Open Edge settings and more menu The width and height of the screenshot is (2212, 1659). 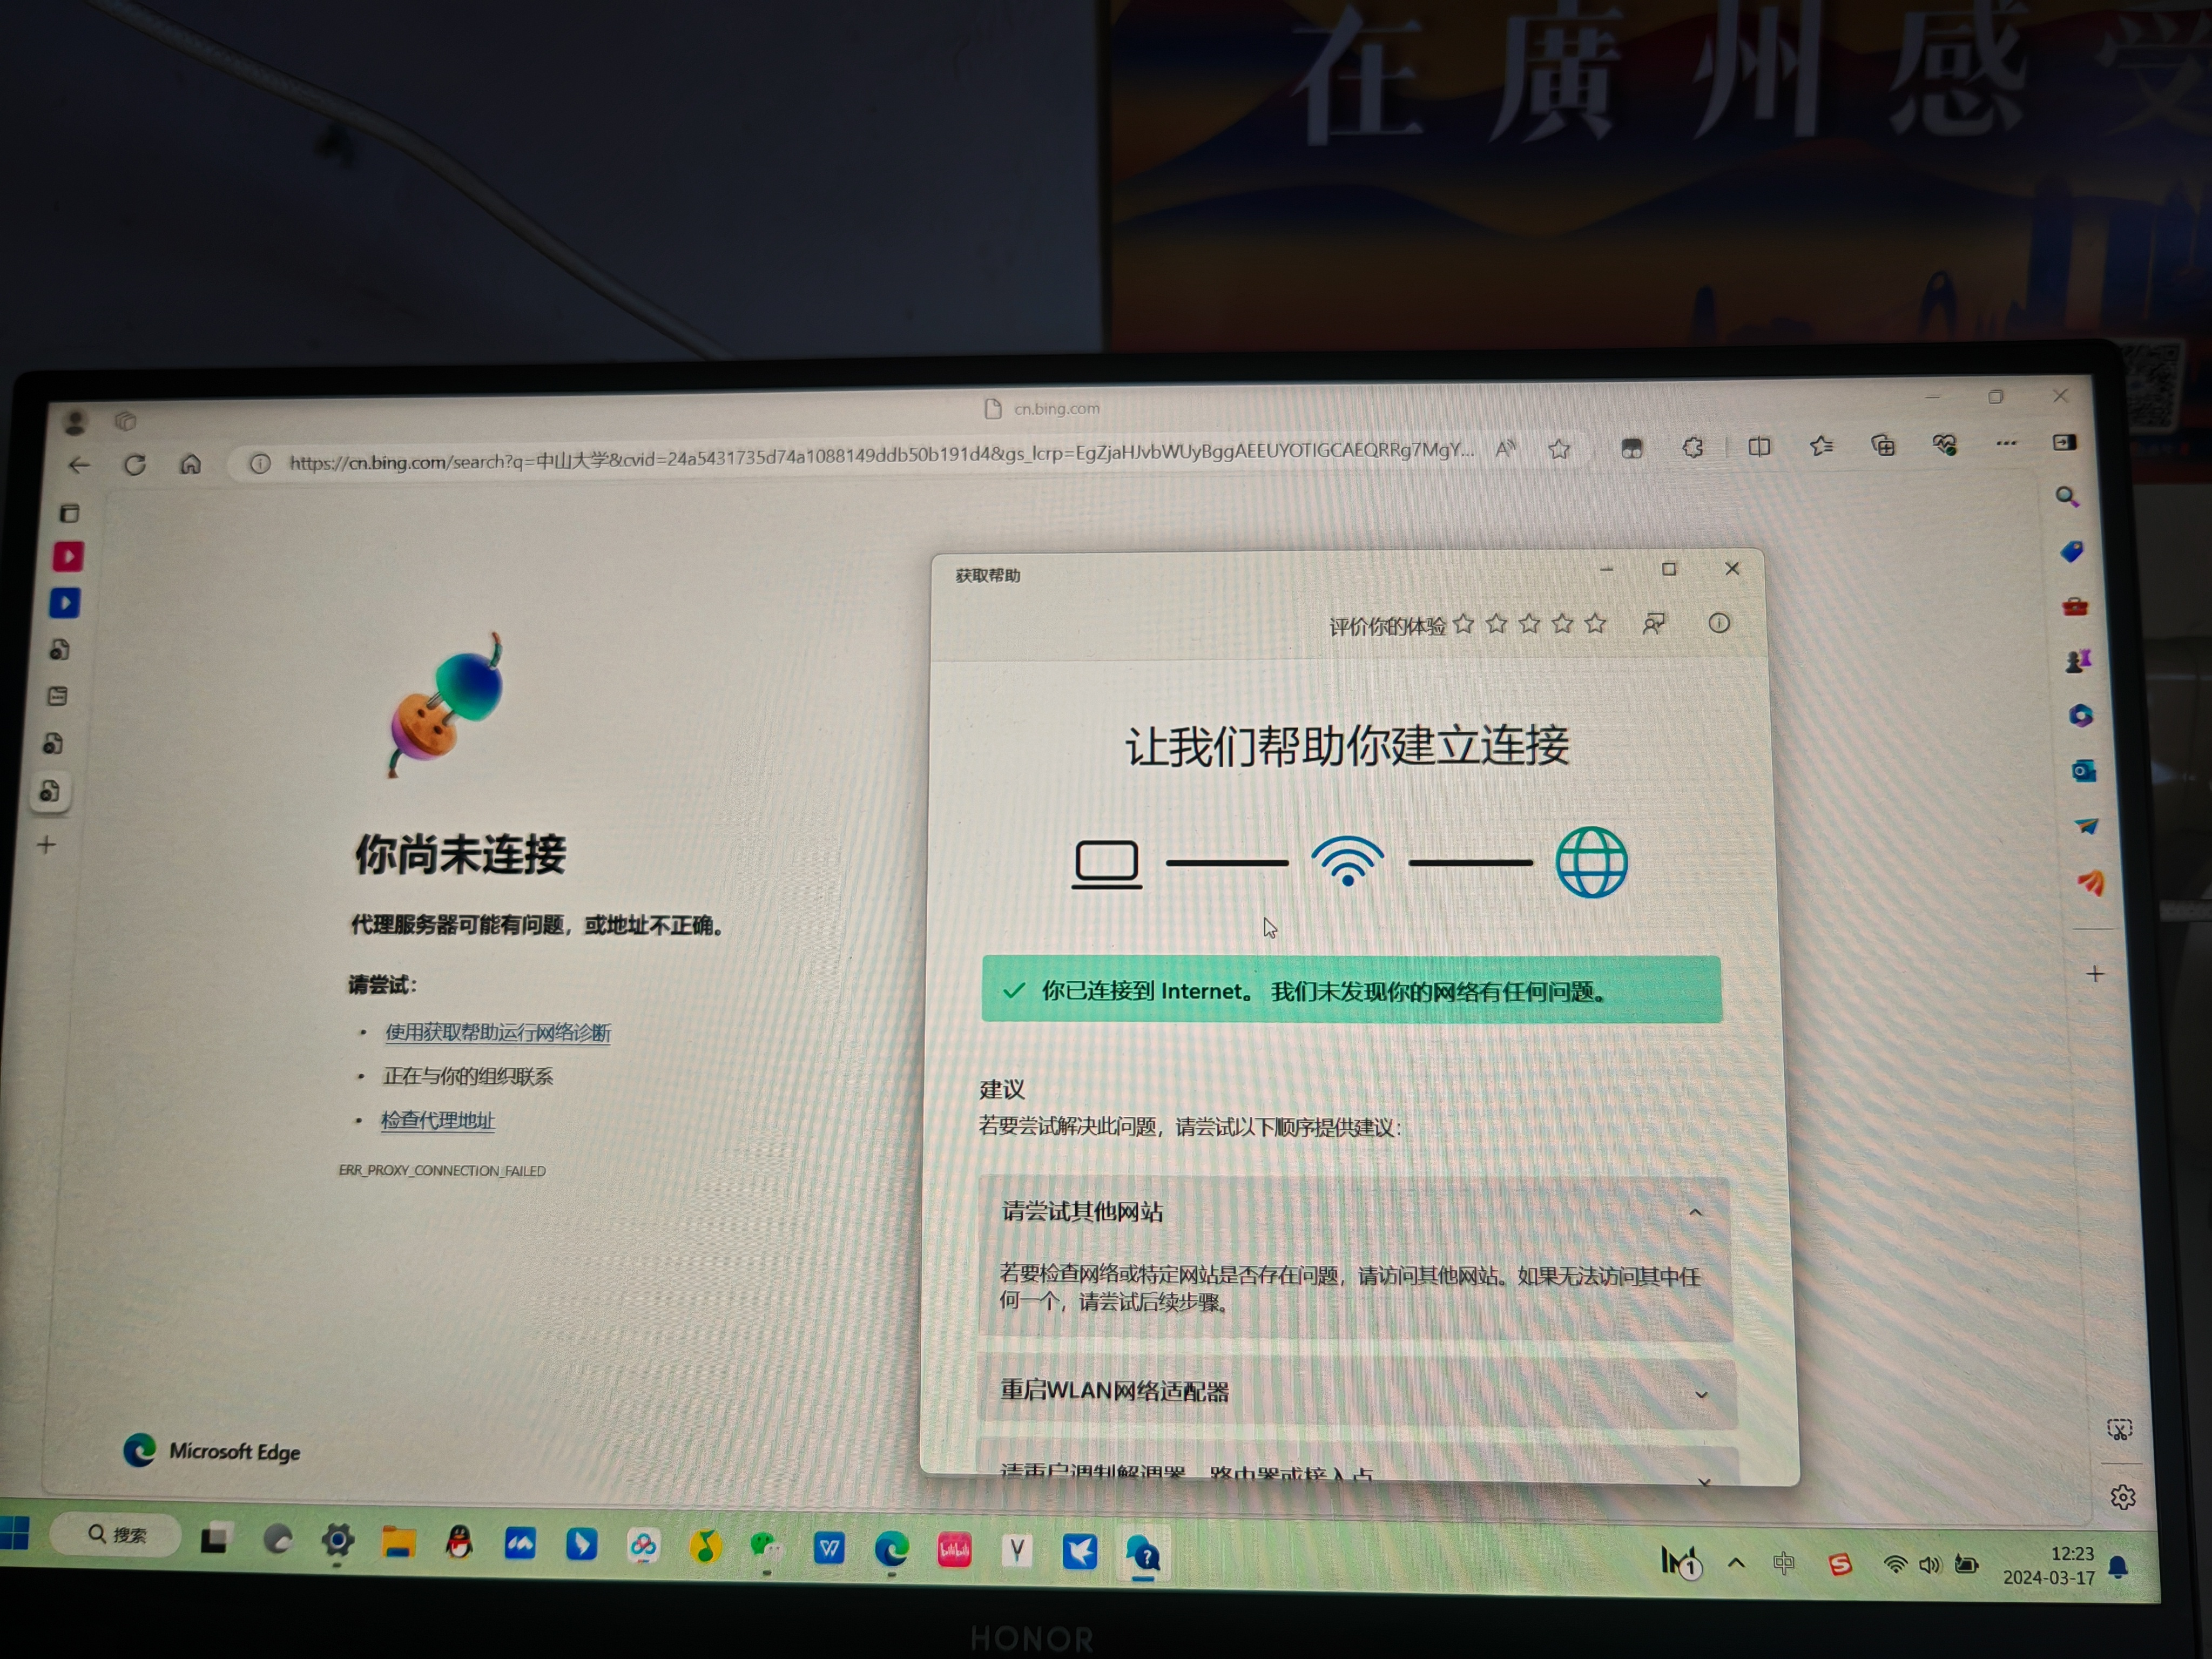[2005, 443]
